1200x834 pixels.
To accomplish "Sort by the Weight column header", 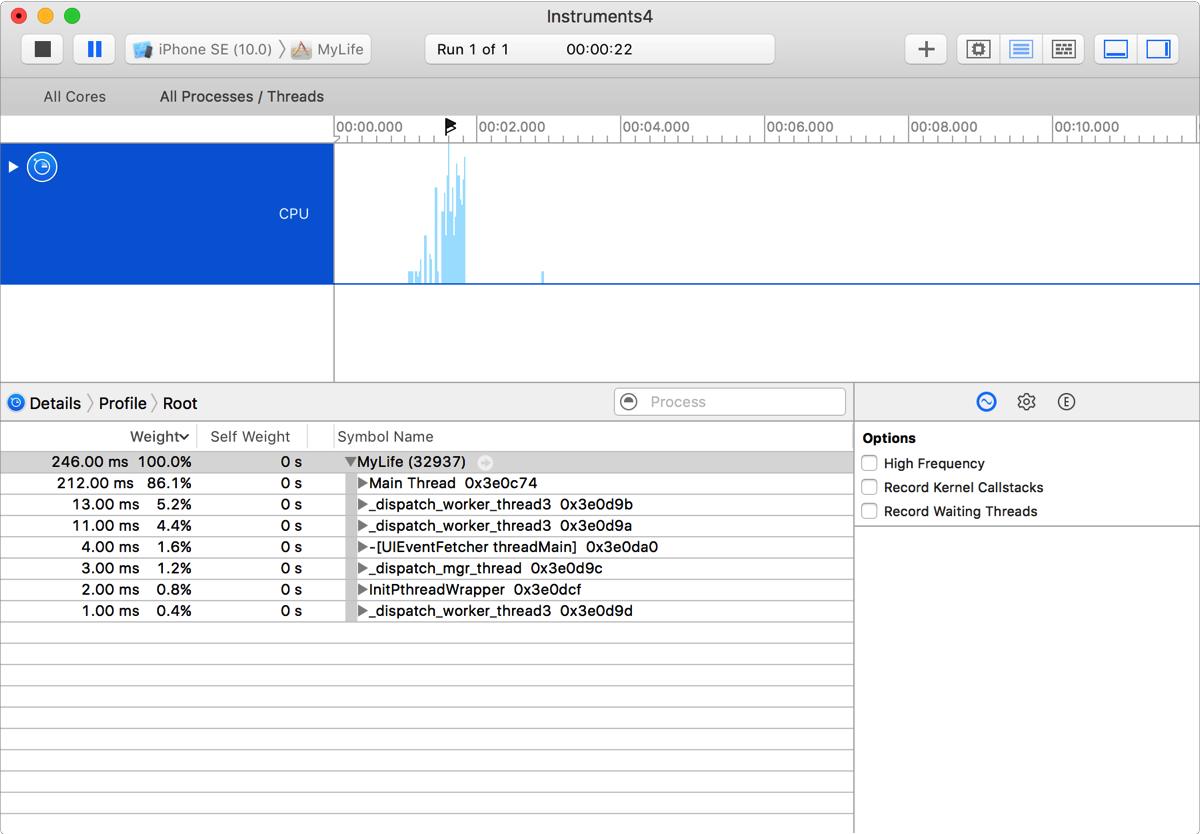I will (158, 437).
